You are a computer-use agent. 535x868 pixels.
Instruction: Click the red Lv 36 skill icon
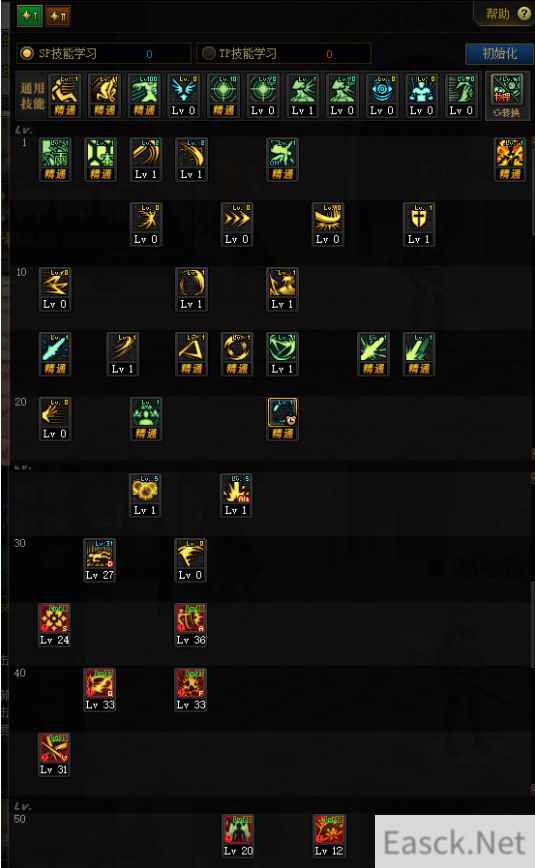pyautogui.click(x=191, y=625)
